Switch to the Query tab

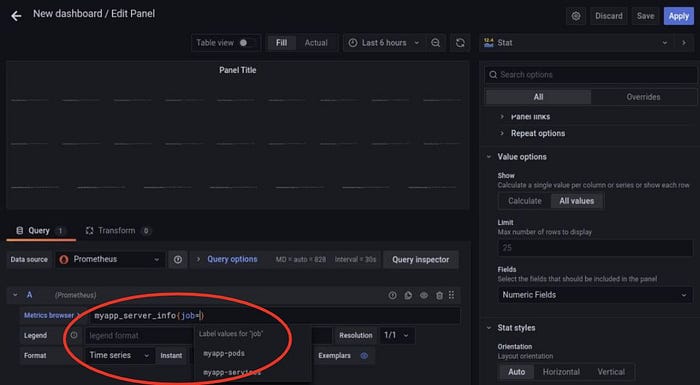click(40, 231)
